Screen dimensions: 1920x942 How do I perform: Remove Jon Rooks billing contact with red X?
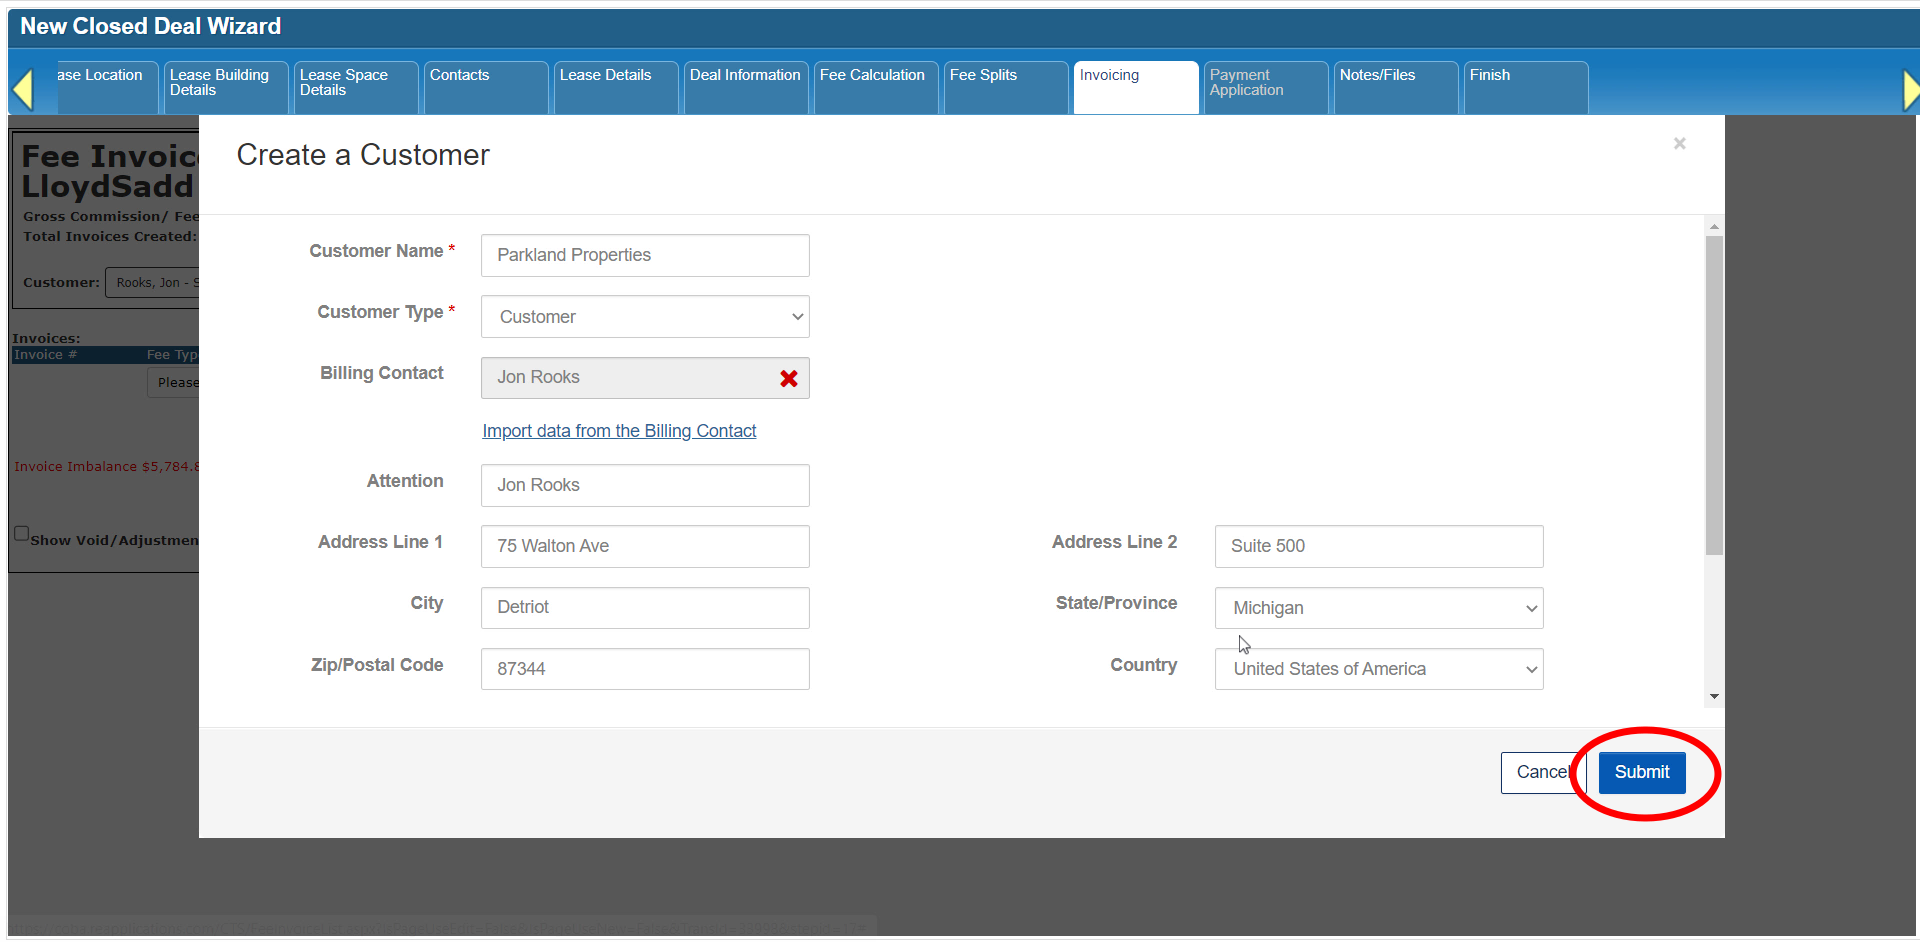[x=788, y=379]
